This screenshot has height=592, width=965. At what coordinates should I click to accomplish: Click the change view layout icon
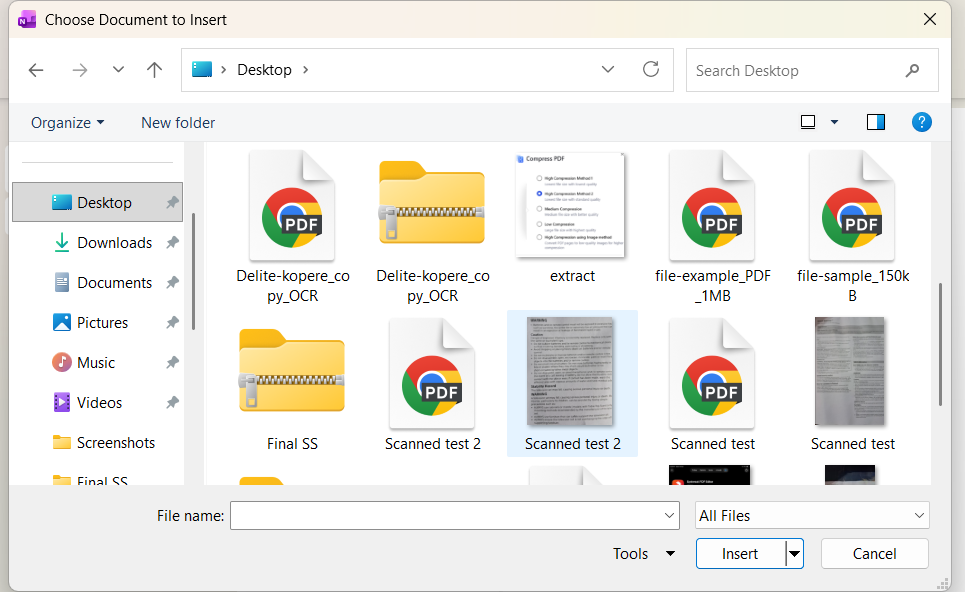point(808,122)
